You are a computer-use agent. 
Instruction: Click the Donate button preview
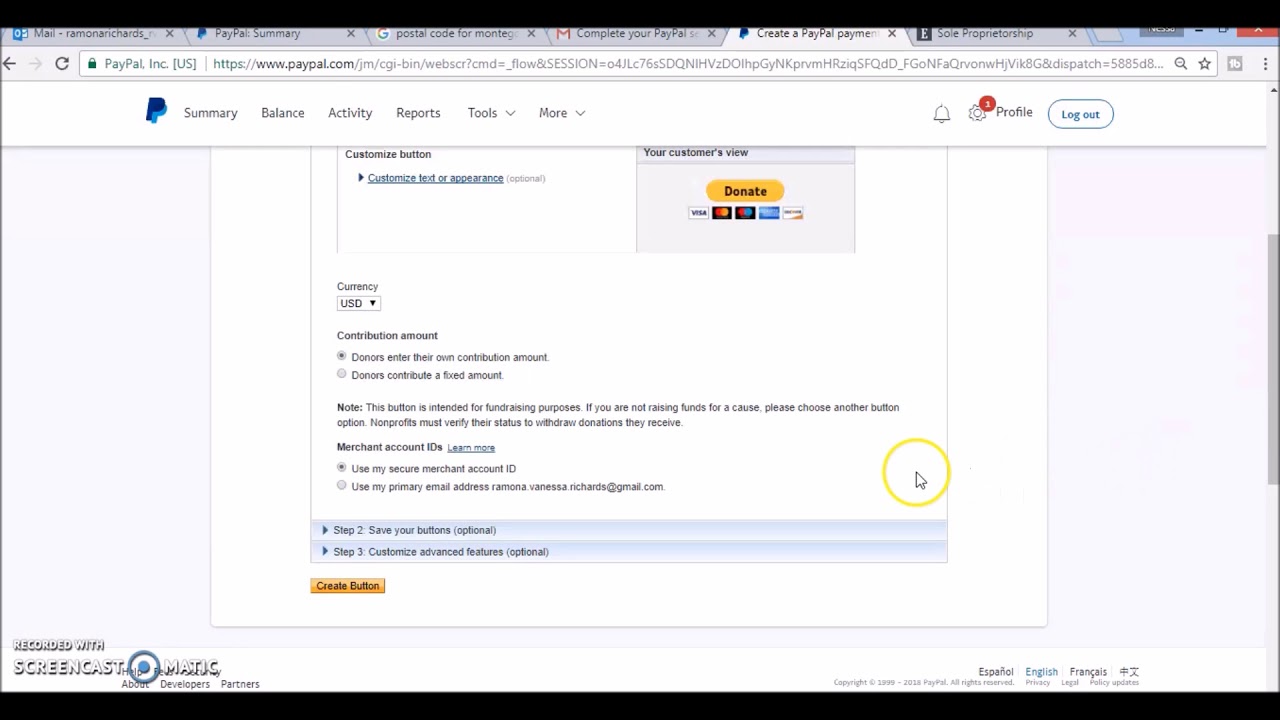click(745, 191)
